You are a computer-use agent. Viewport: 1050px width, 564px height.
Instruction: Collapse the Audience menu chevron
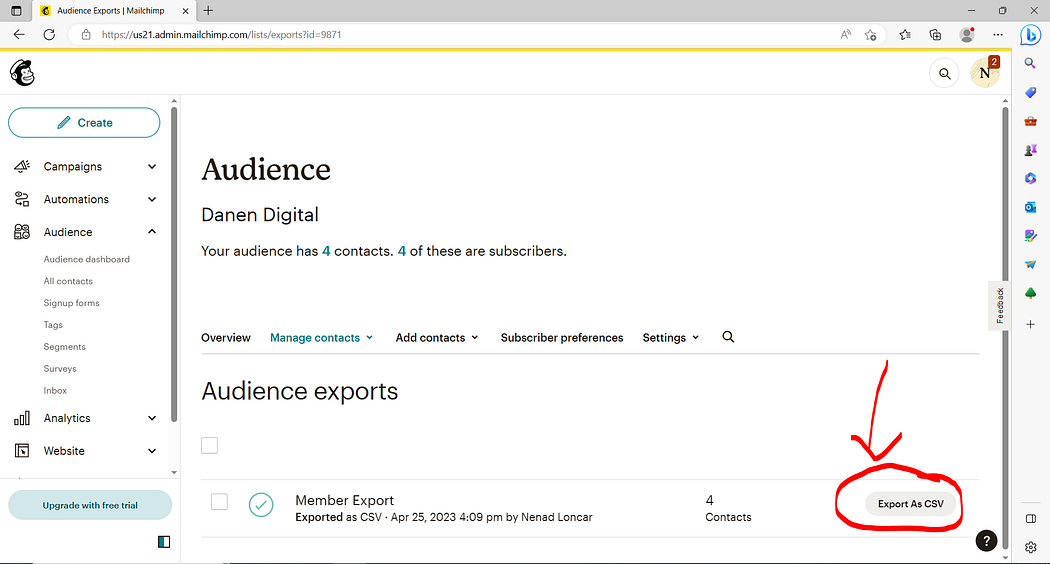pos(152,232)
